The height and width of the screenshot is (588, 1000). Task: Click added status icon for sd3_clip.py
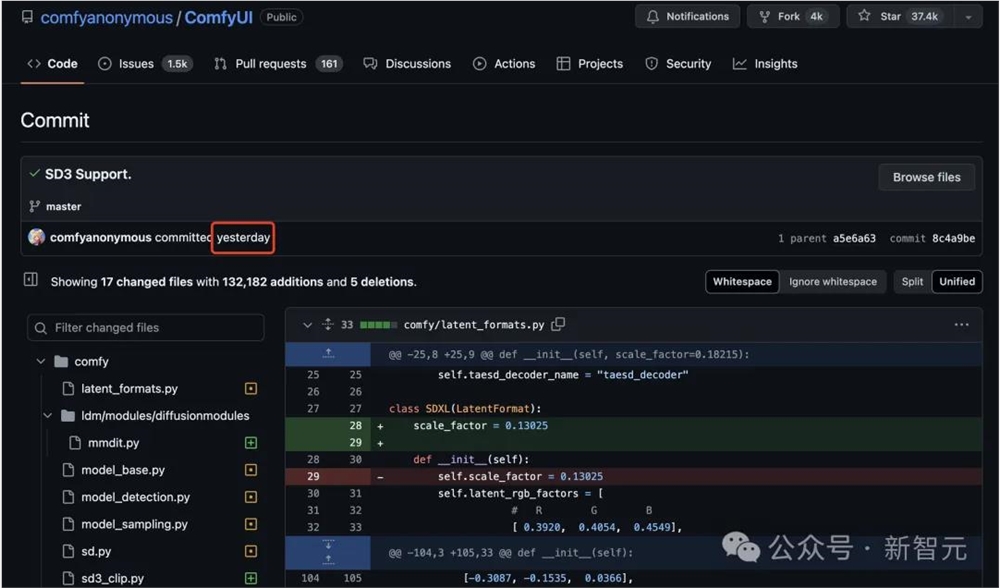pyautogui.click(x=251, y=578)
